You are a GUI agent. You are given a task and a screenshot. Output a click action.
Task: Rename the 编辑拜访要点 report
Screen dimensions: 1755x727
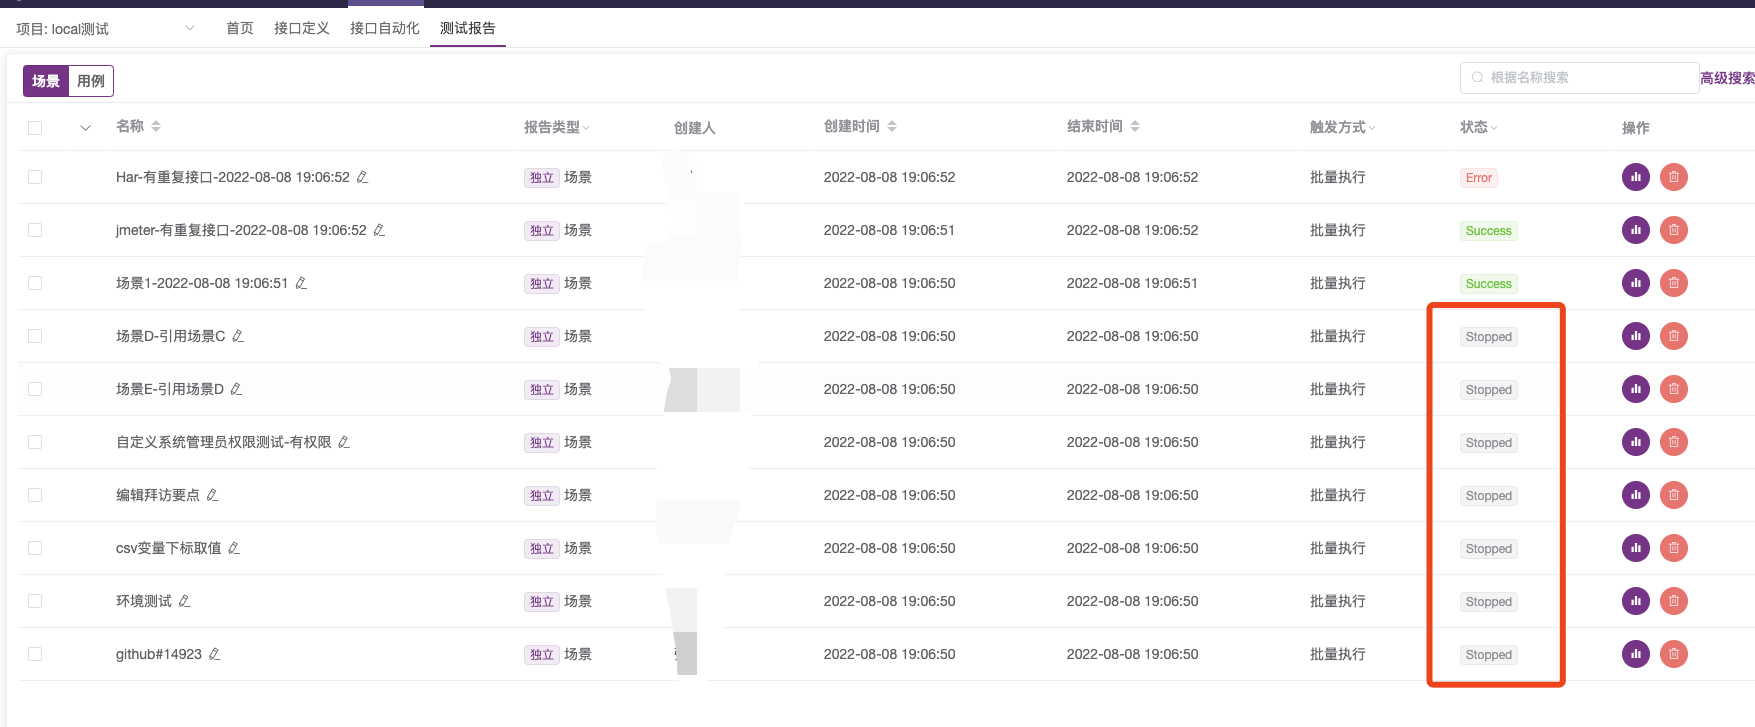tap(212, 495)
